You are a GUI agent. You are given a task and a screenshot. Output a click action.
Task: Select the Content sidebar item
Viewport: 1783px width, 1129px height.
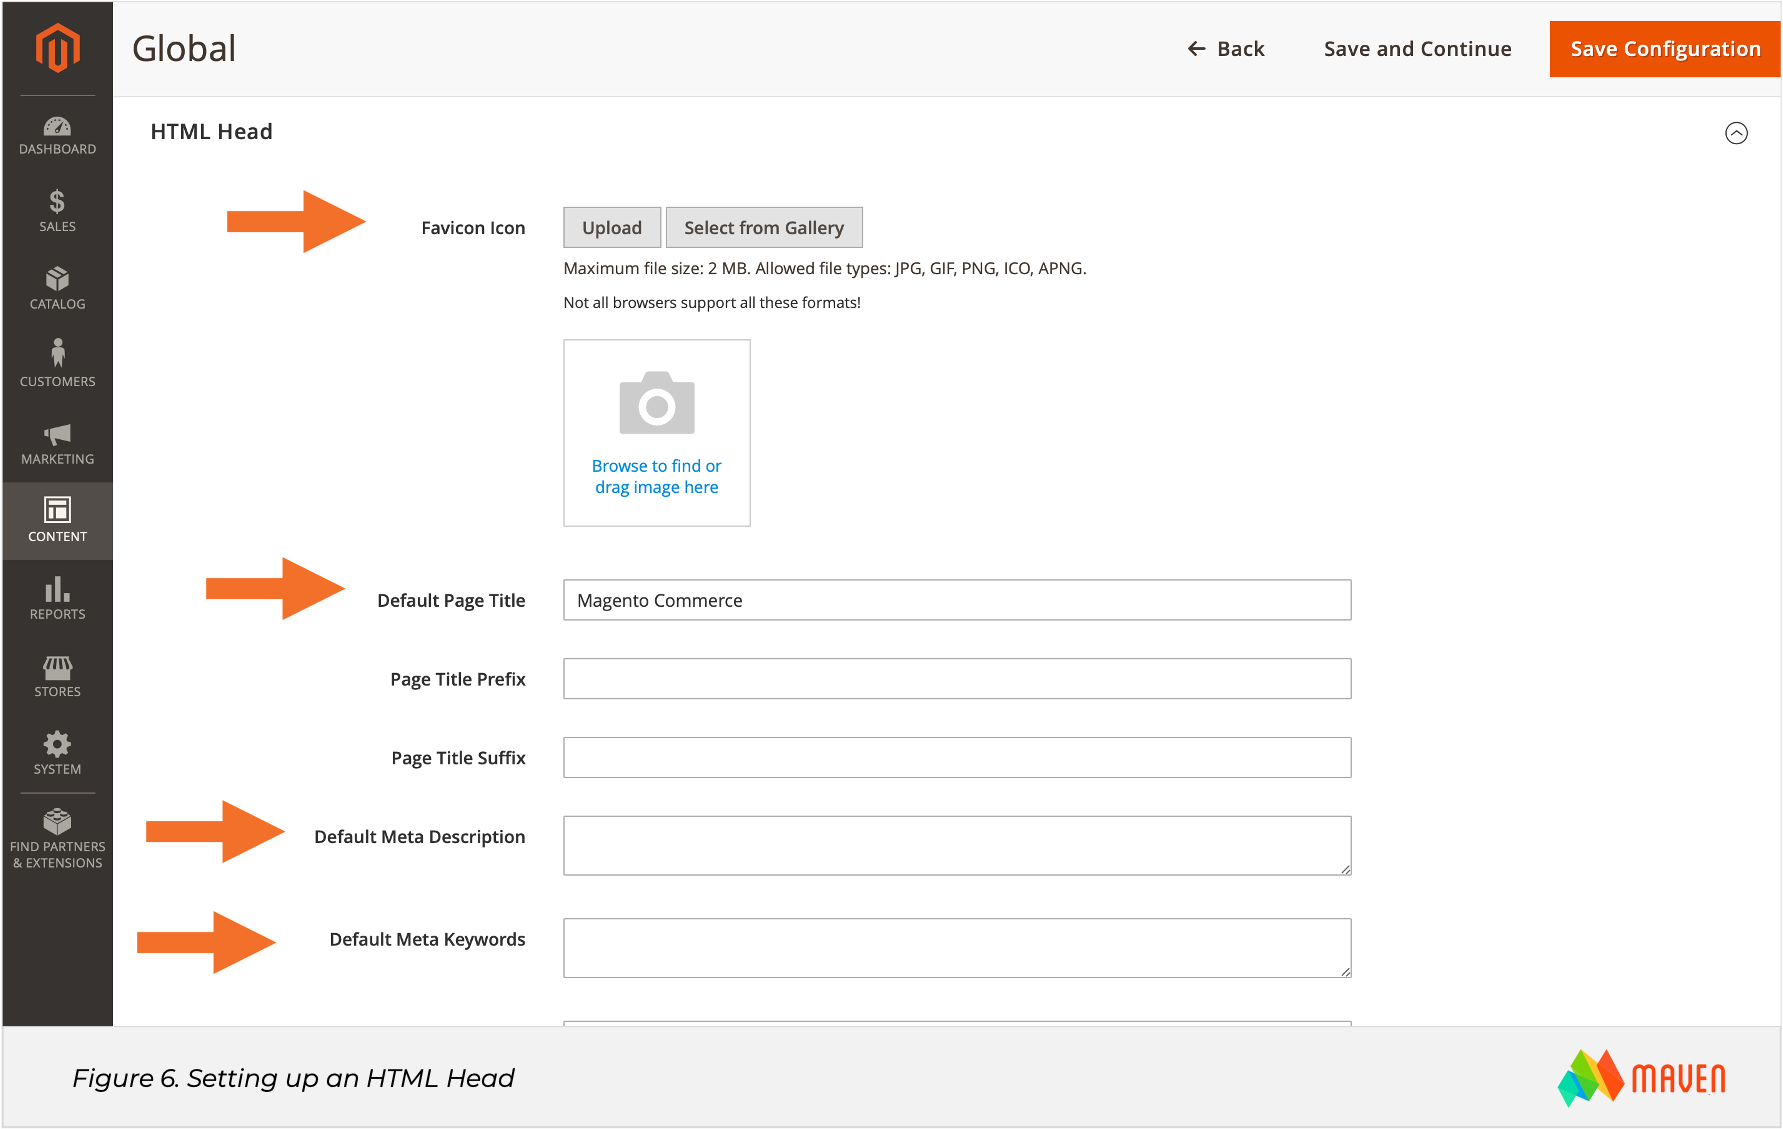(57, 520)
